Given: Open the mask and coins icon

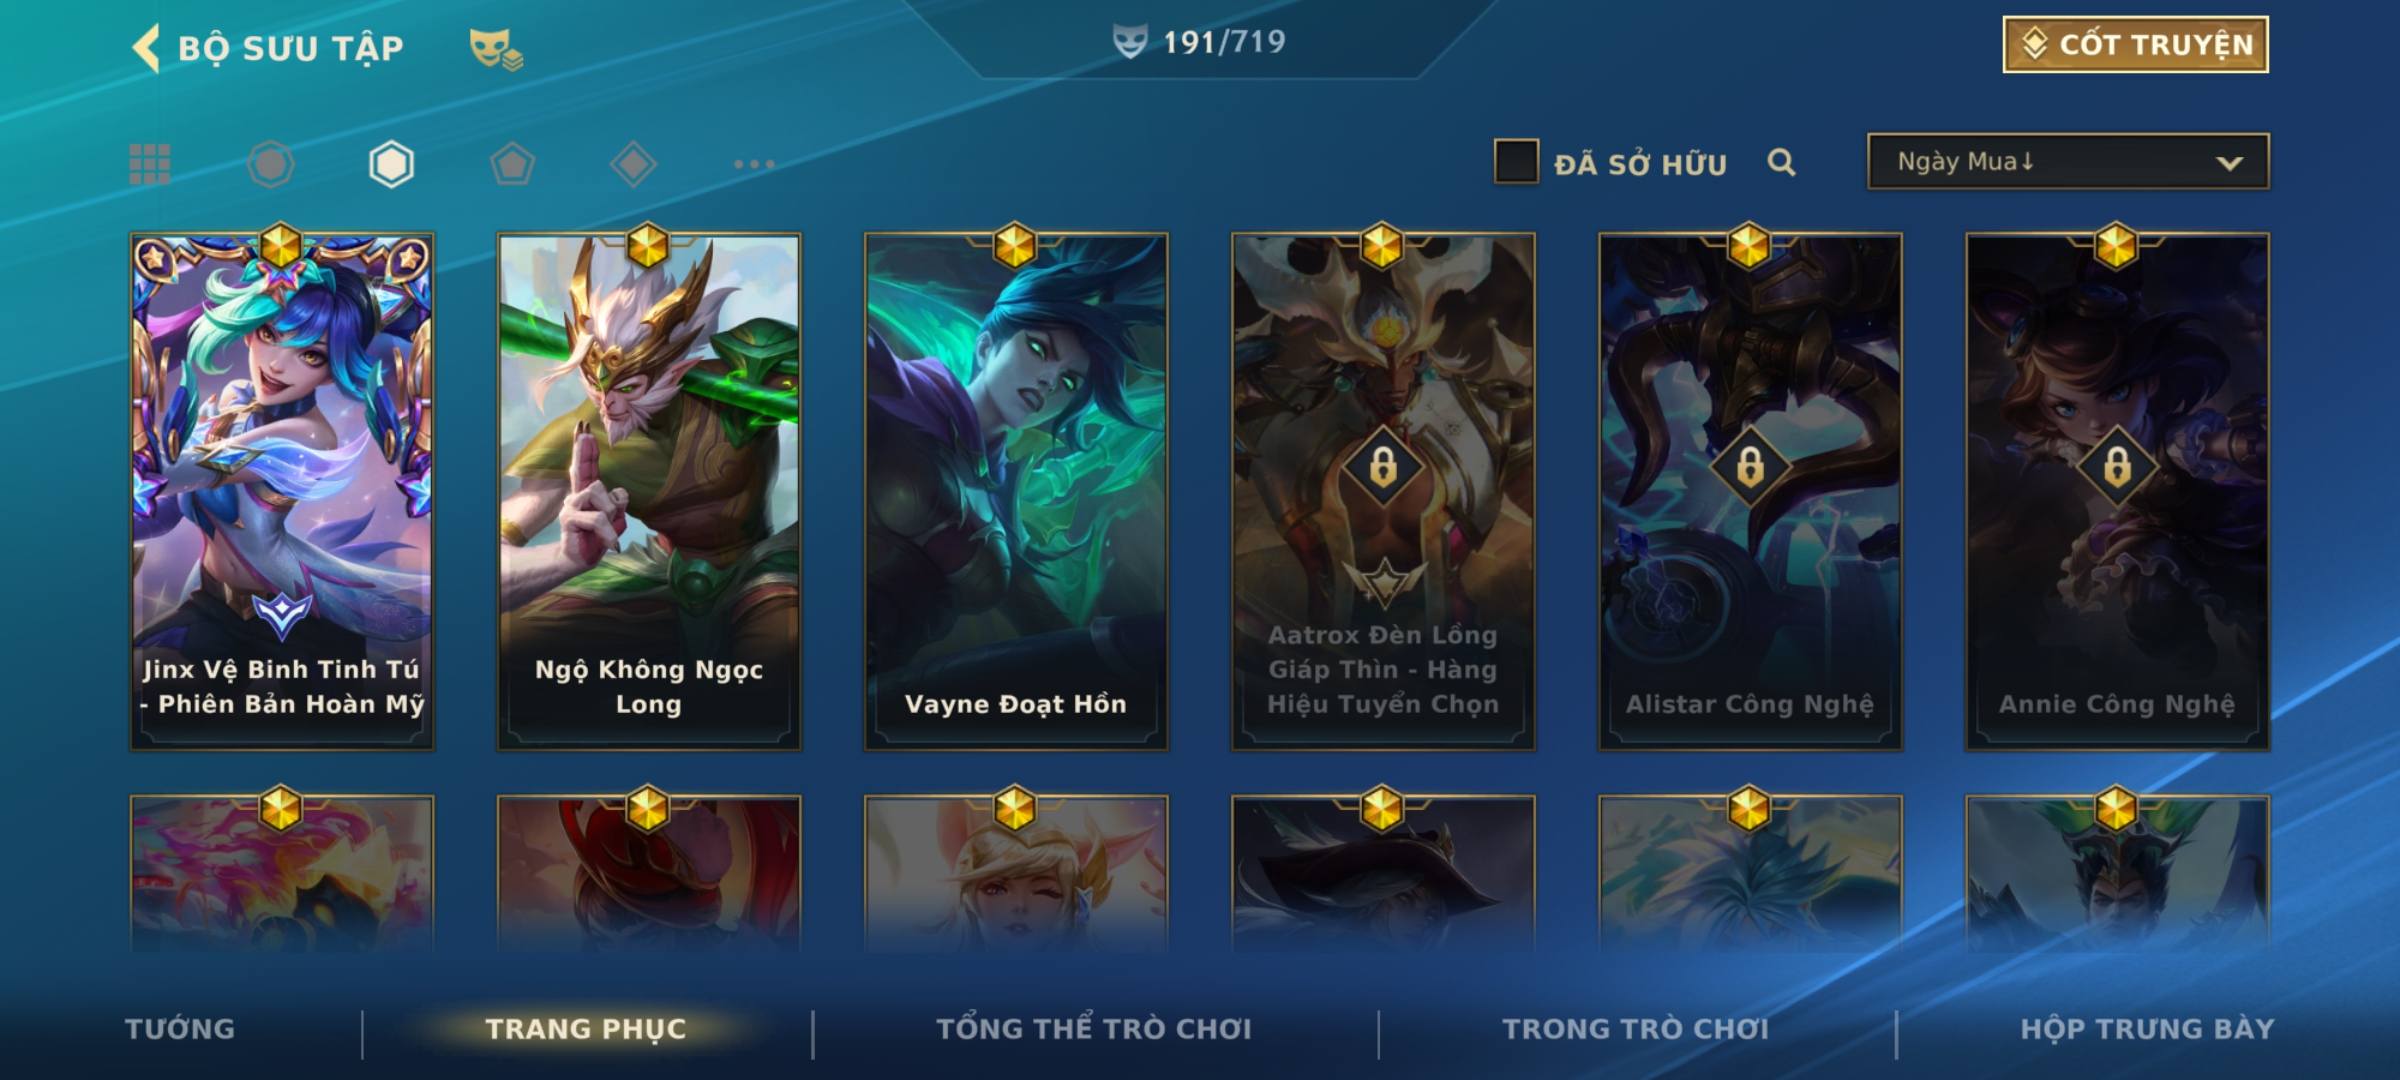Looking at the screenshot, I should (x=496, y=49).
